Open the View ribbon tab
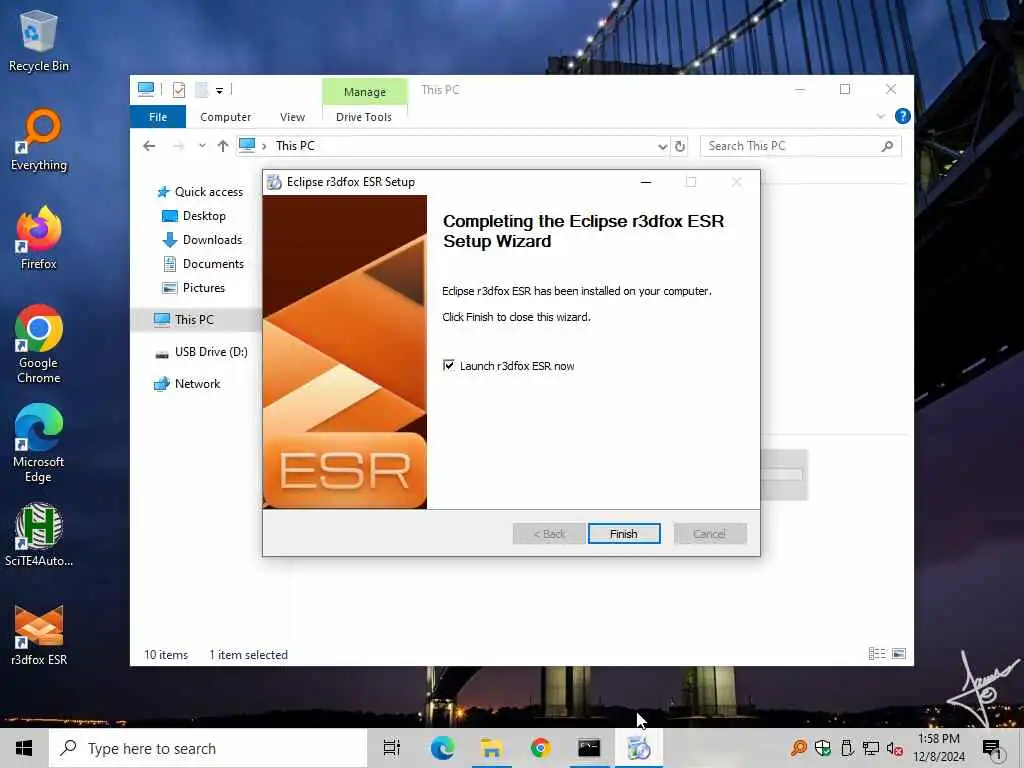The image size is (1024, 768). point(293,117)
